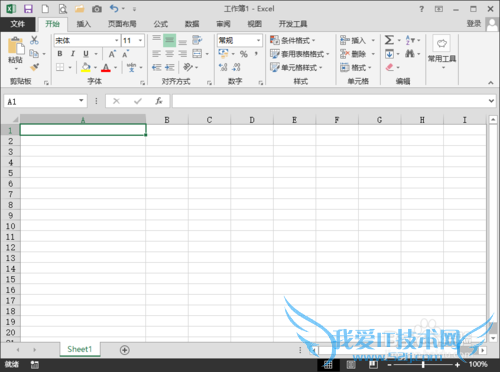
Task: Switch to the 页面布局 Page Layout tab
Action: 122,24
